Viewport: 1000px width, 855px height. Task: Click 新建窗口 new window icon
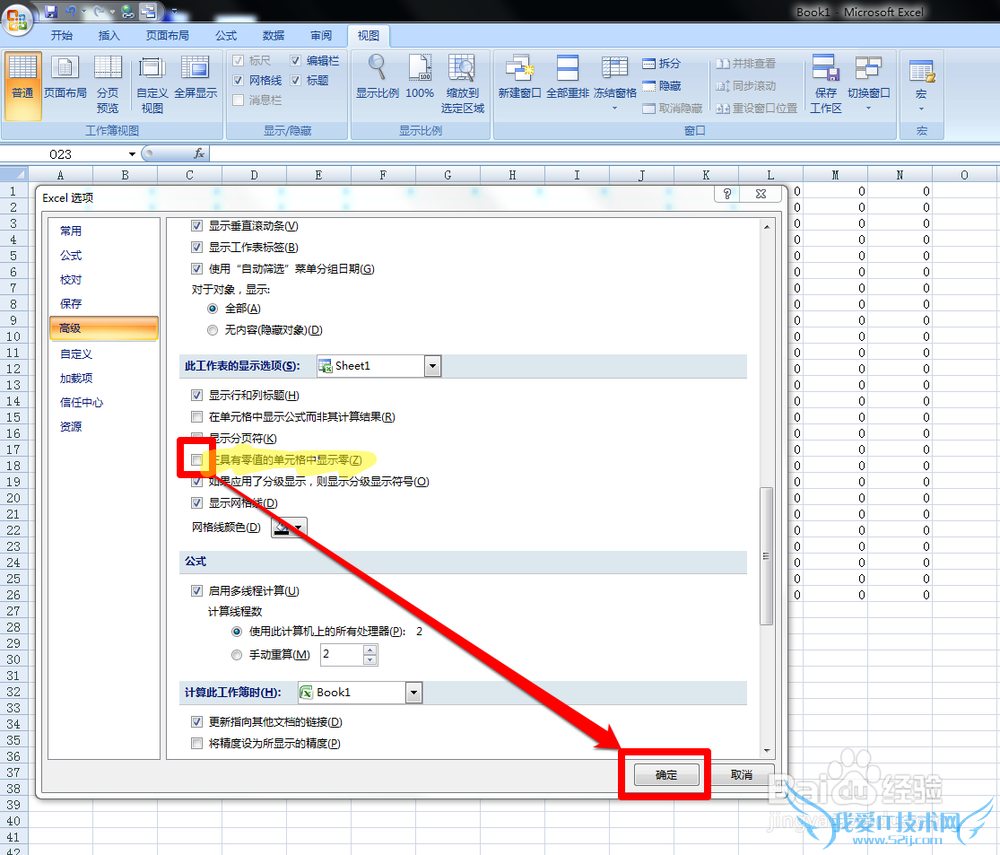tap(519, 77)
